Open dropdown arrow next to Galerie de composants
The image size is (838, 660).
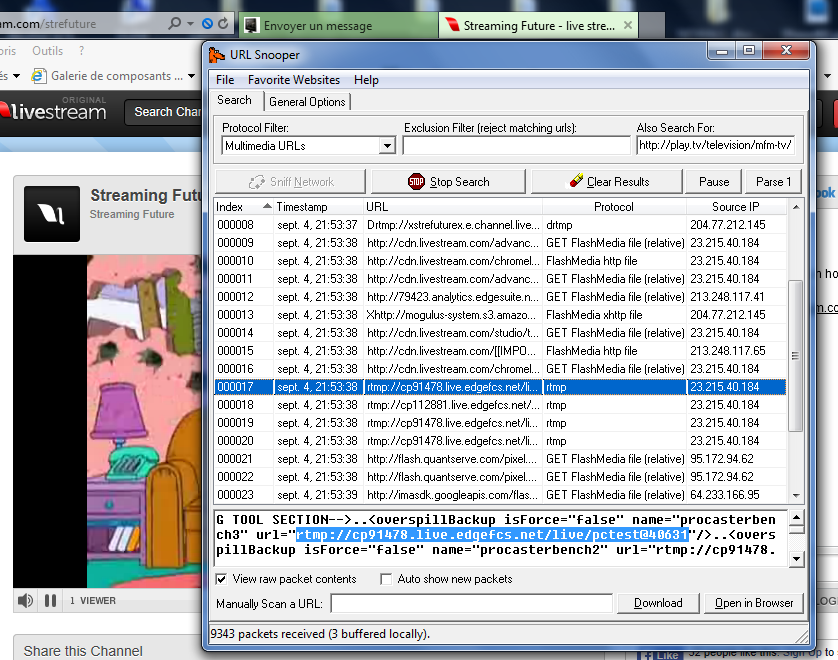191,76
